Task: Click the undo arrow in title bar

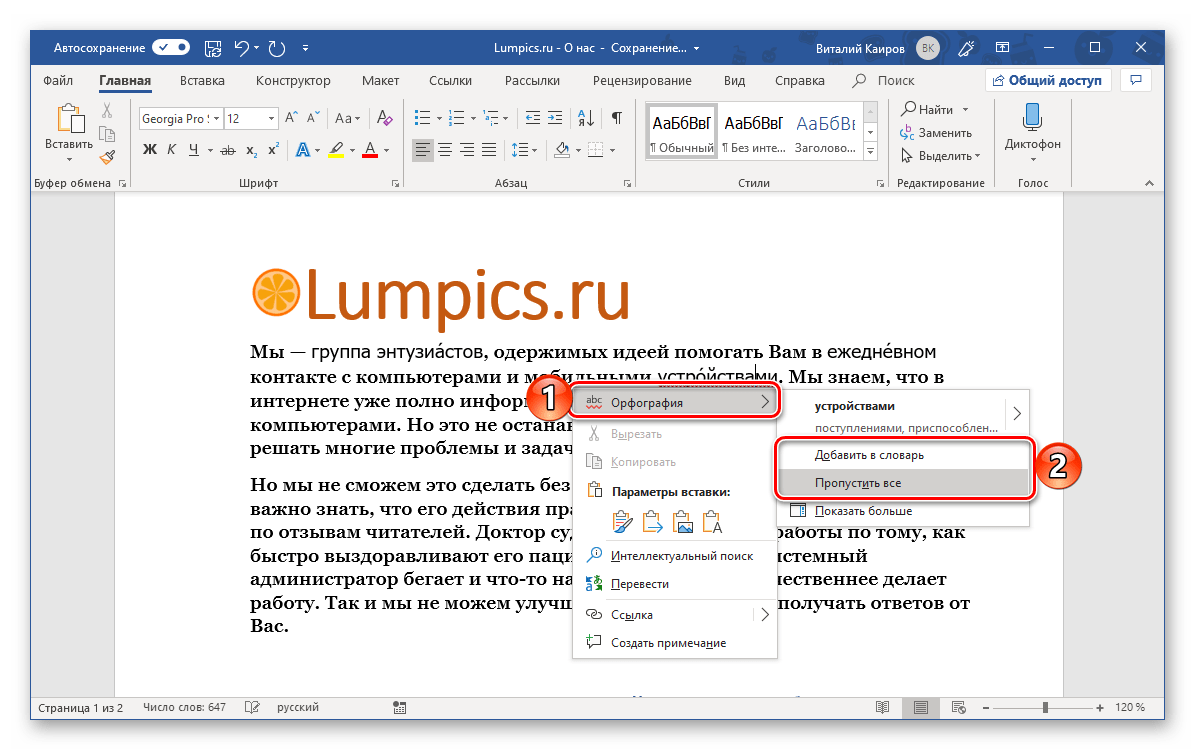Action: (x=241, y=47)
